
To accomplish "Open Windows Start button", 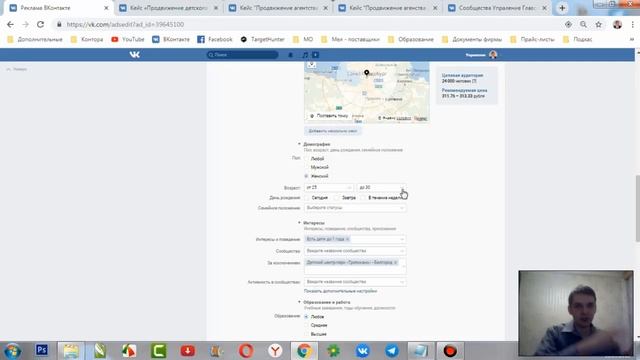I will coord(12,351).
